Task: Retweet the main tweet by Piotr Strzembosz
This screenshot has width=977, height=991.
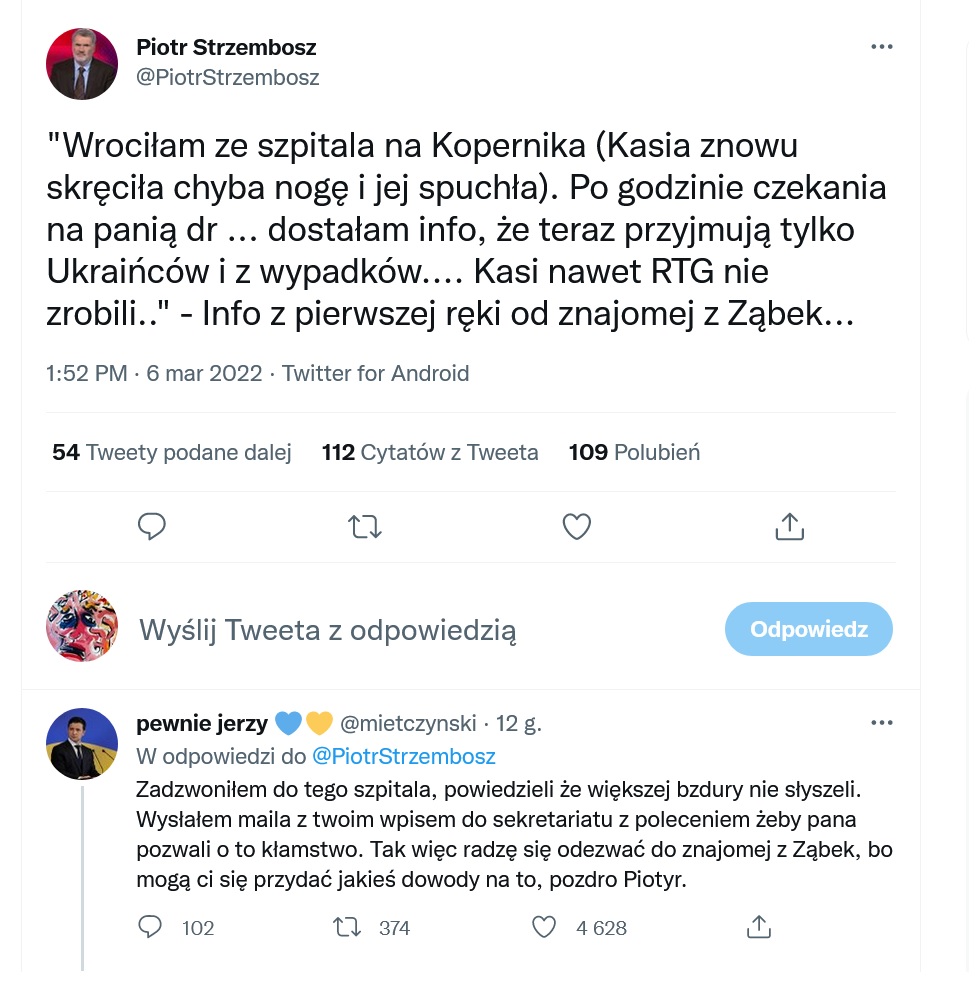Action: pos(365,526)
